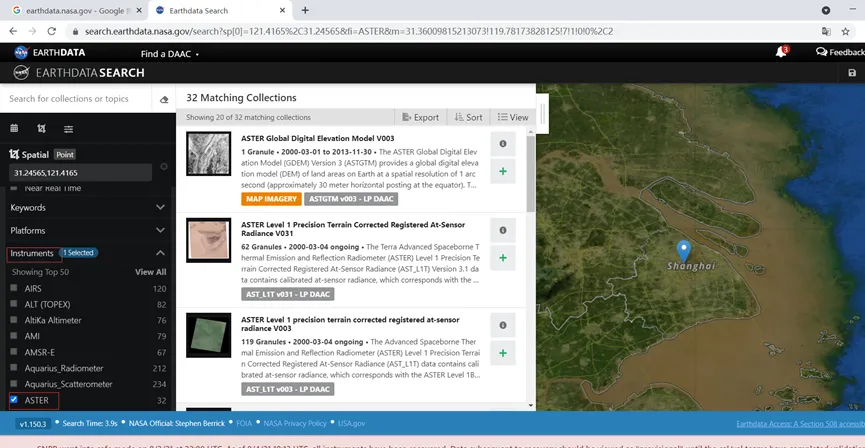The width and height of the screenshot is (865, 448).
Task: Add AST_L1T V031 collection to project
Action: click(x=503, y=258)
